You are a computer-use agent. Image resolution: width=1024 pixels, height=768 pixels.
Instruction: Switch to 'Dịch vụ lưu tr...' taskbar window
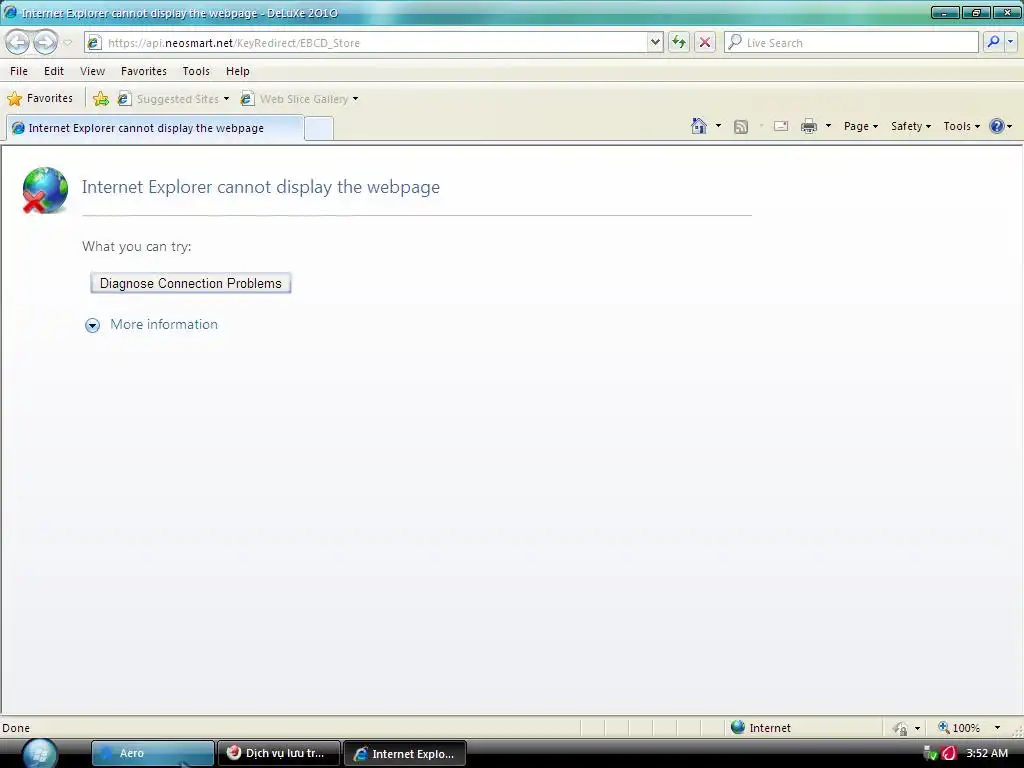pos(278,754)
